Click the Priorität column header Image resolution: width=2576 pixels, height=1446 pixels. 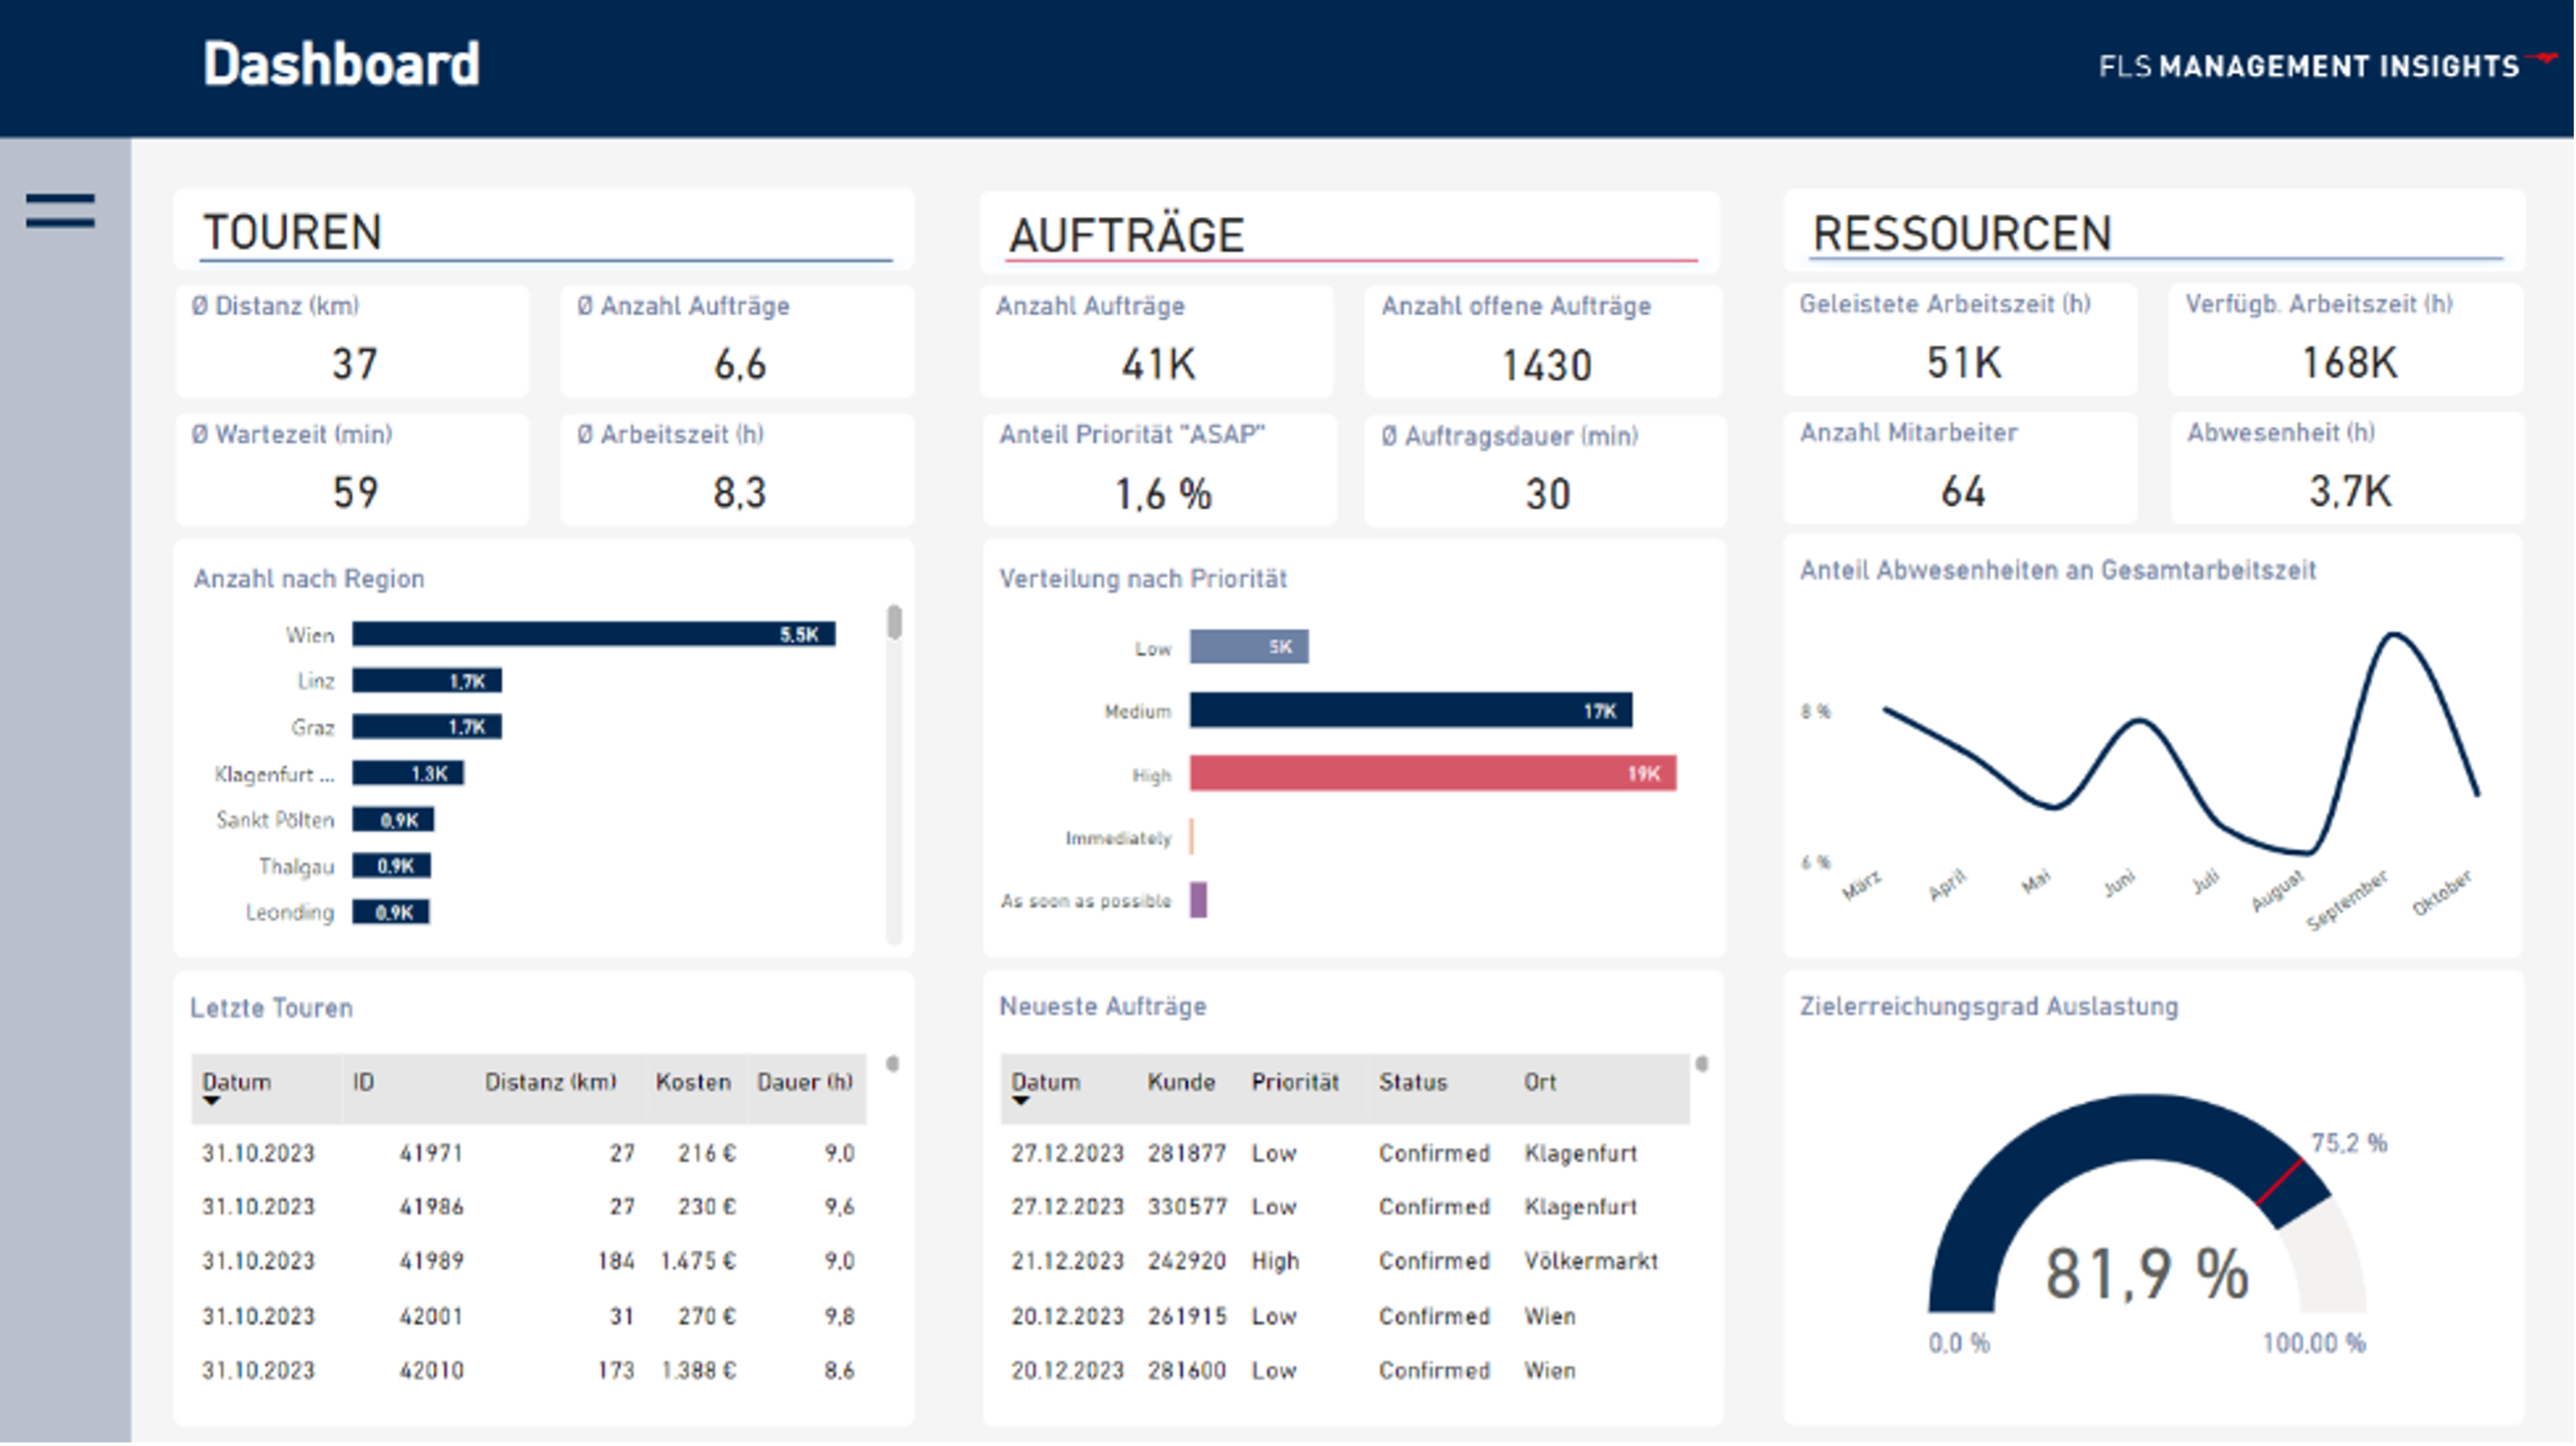[x=1295, y=1082]
